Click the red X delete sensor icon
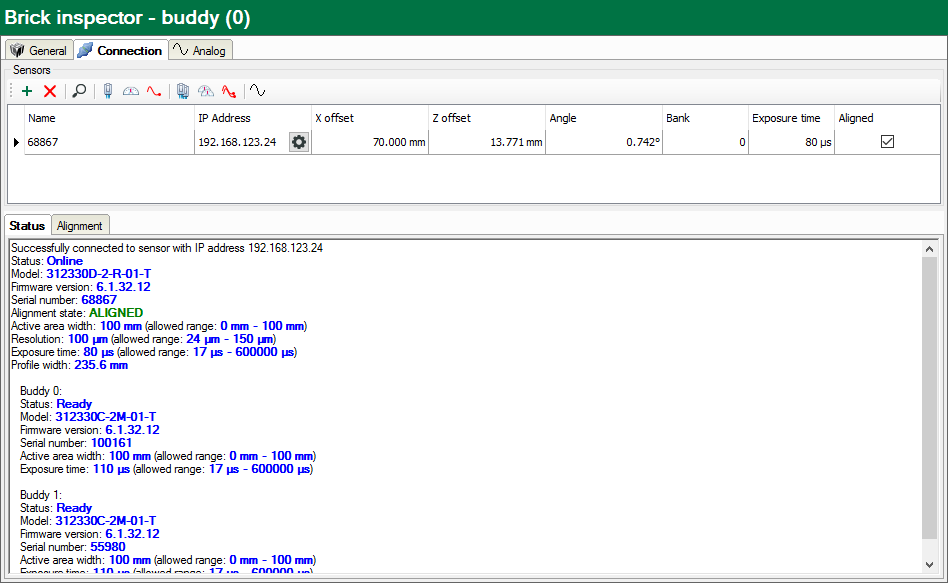The image size is (948, 583). click(x=50, y=91)
